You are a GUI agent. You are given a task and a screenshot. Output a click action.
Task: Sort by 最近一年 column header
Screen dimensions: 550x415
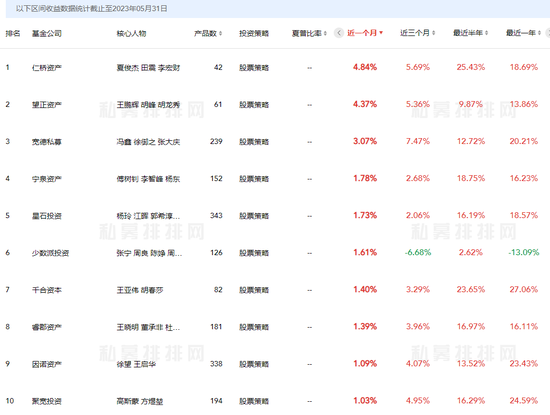pos(523,33)
